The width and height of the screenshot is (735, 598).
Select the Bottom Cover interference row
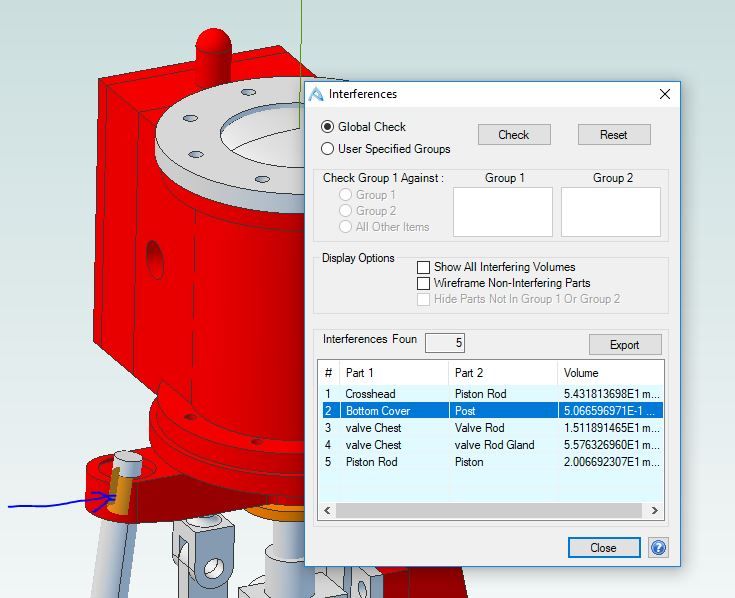[491, 411]
